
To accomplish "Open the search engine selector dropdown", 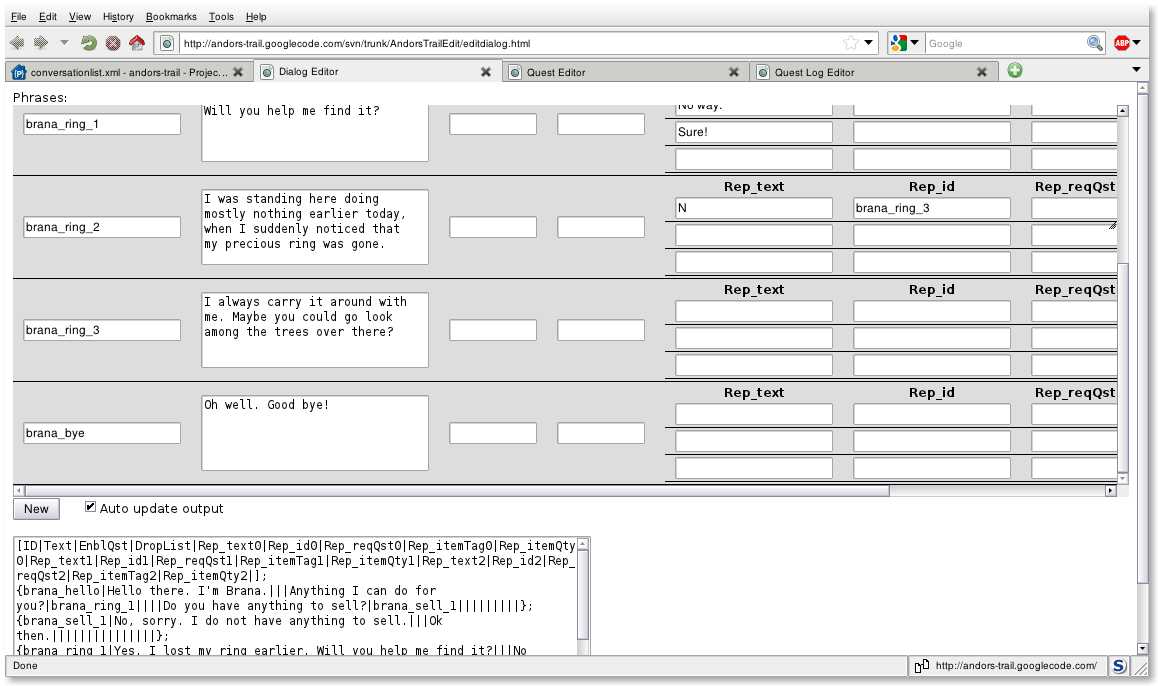I will pyautogui.click(x=904, y=43).
